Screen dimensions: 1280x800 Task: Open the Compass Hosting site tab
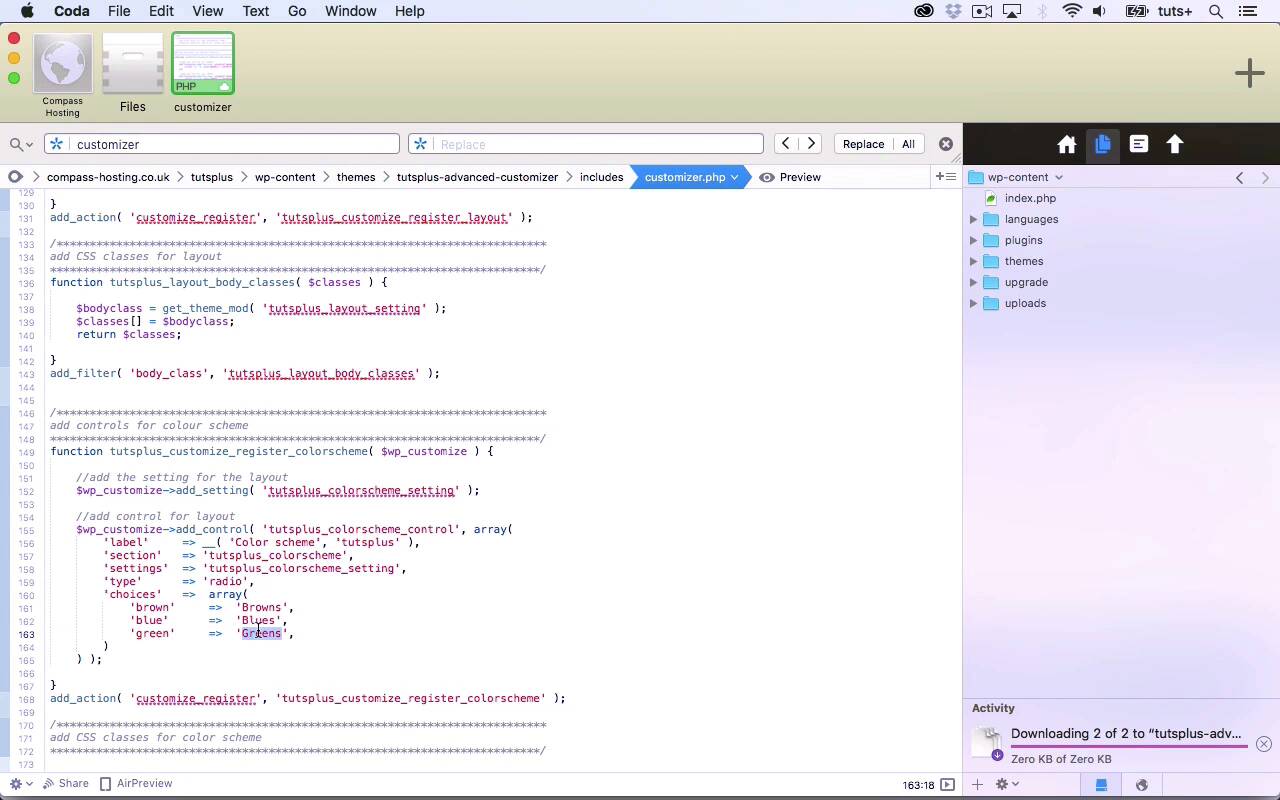[x=63, y=64]
